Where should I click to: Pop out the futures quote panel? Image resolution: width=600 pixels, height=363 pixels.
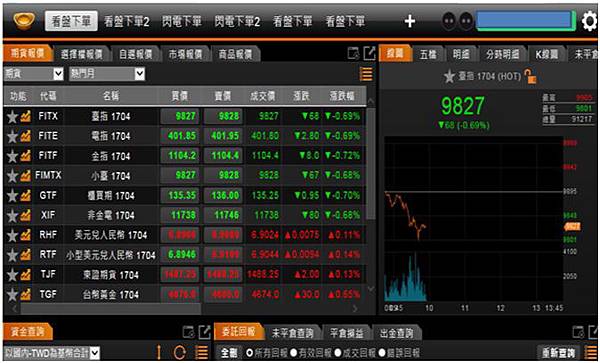[x=369, y=54]
